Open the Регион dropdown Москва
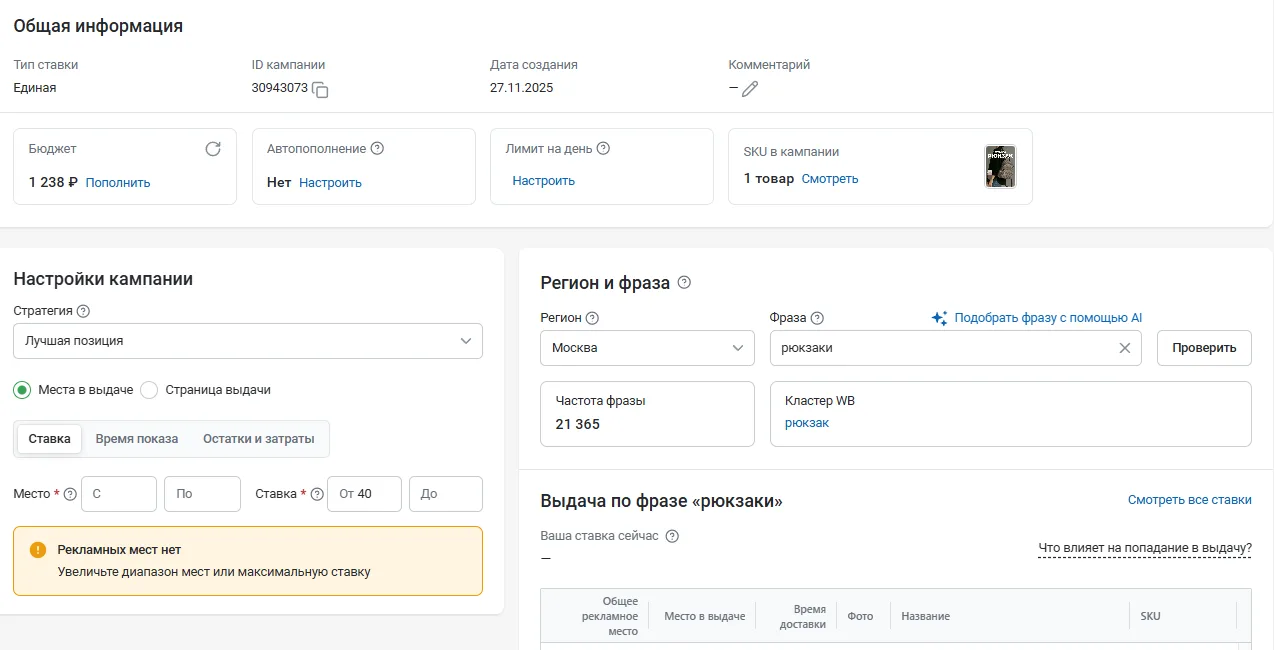This screenshot has width=1274, height=650. tap(647, 348)
